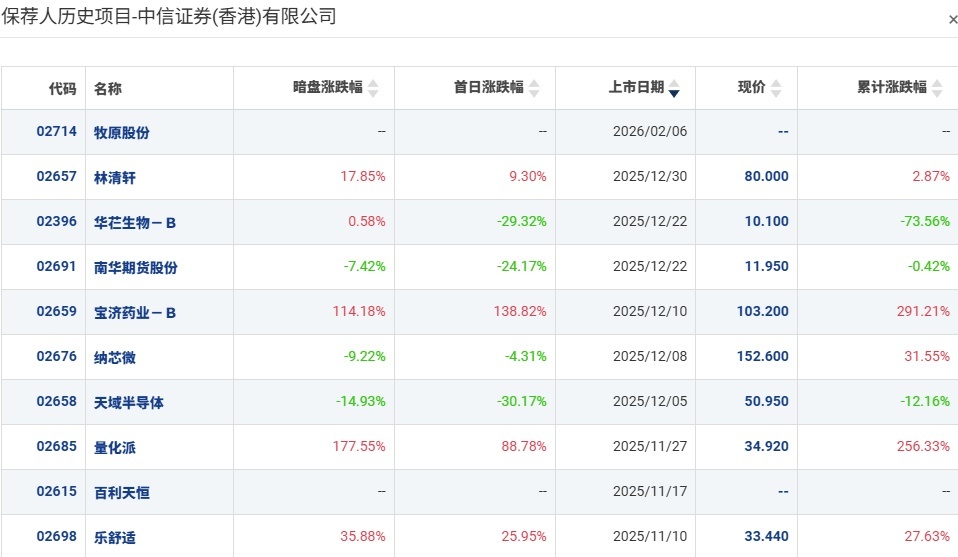Select the 现价 header label
Image resolution: width=958 pixels, height=557 pixels.
tap(751, 87)
